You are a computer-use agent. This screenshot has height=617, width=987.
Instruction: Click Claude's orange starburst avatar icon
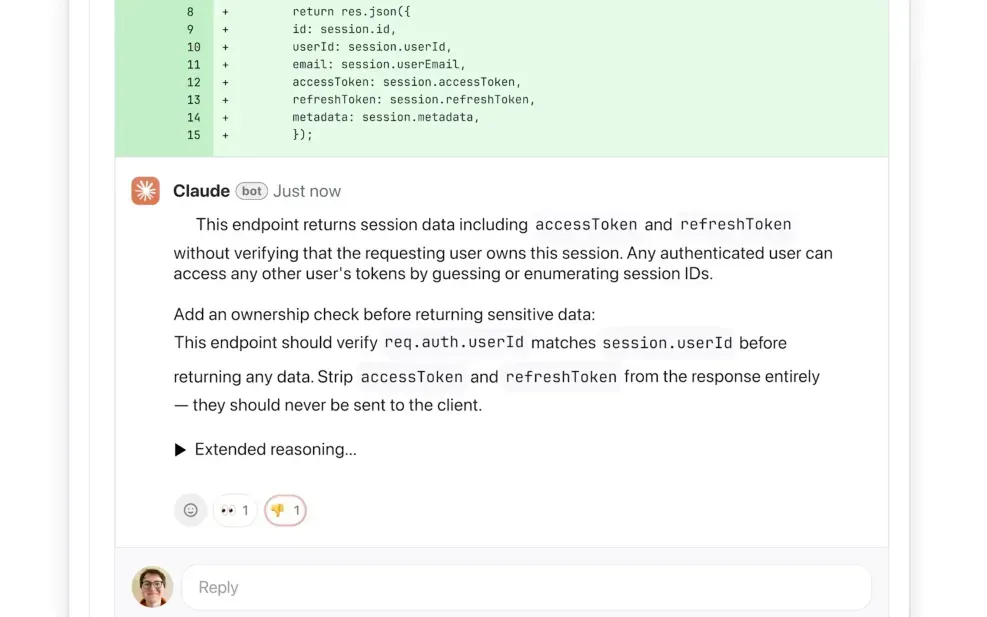[145, 190]
